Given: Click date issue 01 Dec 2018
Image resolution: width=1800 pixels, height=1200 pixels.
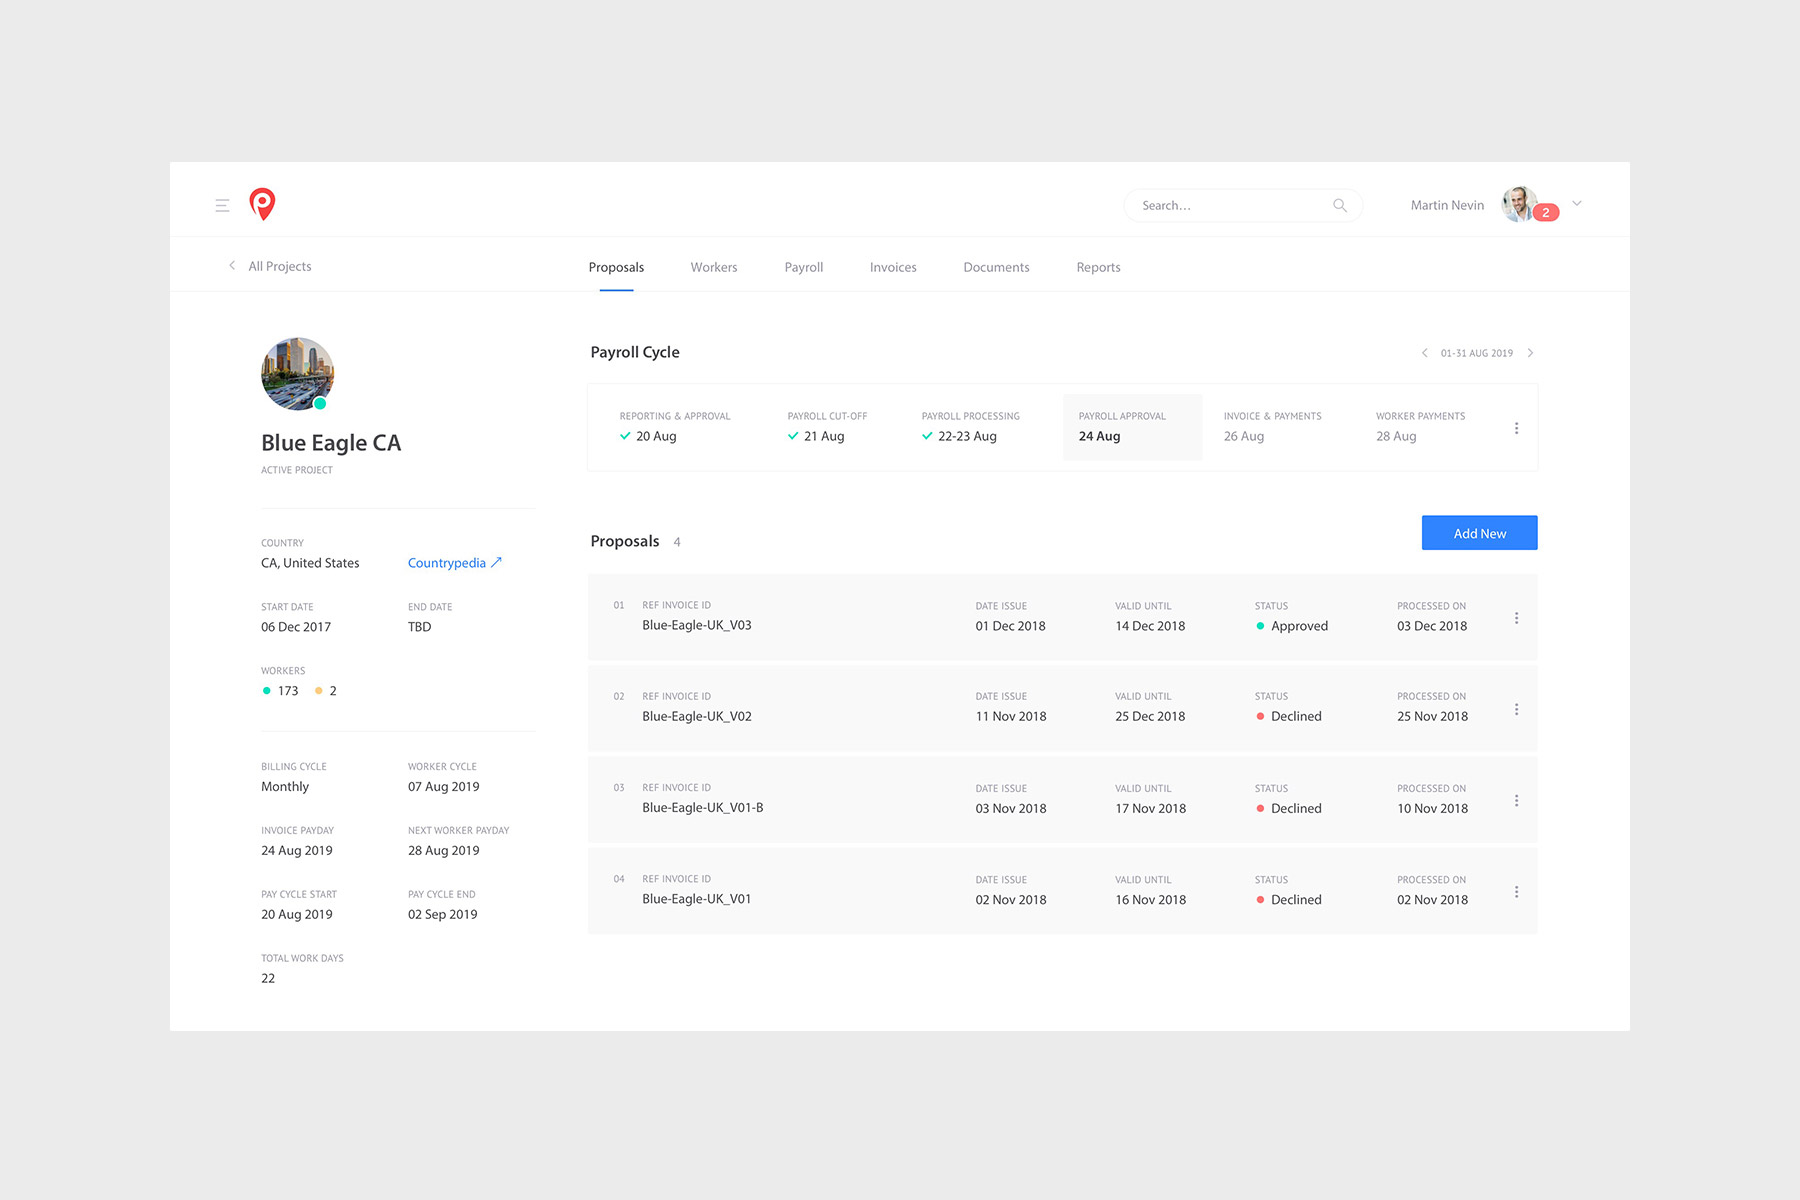Looking at the screenshot, I should 1010,626.
